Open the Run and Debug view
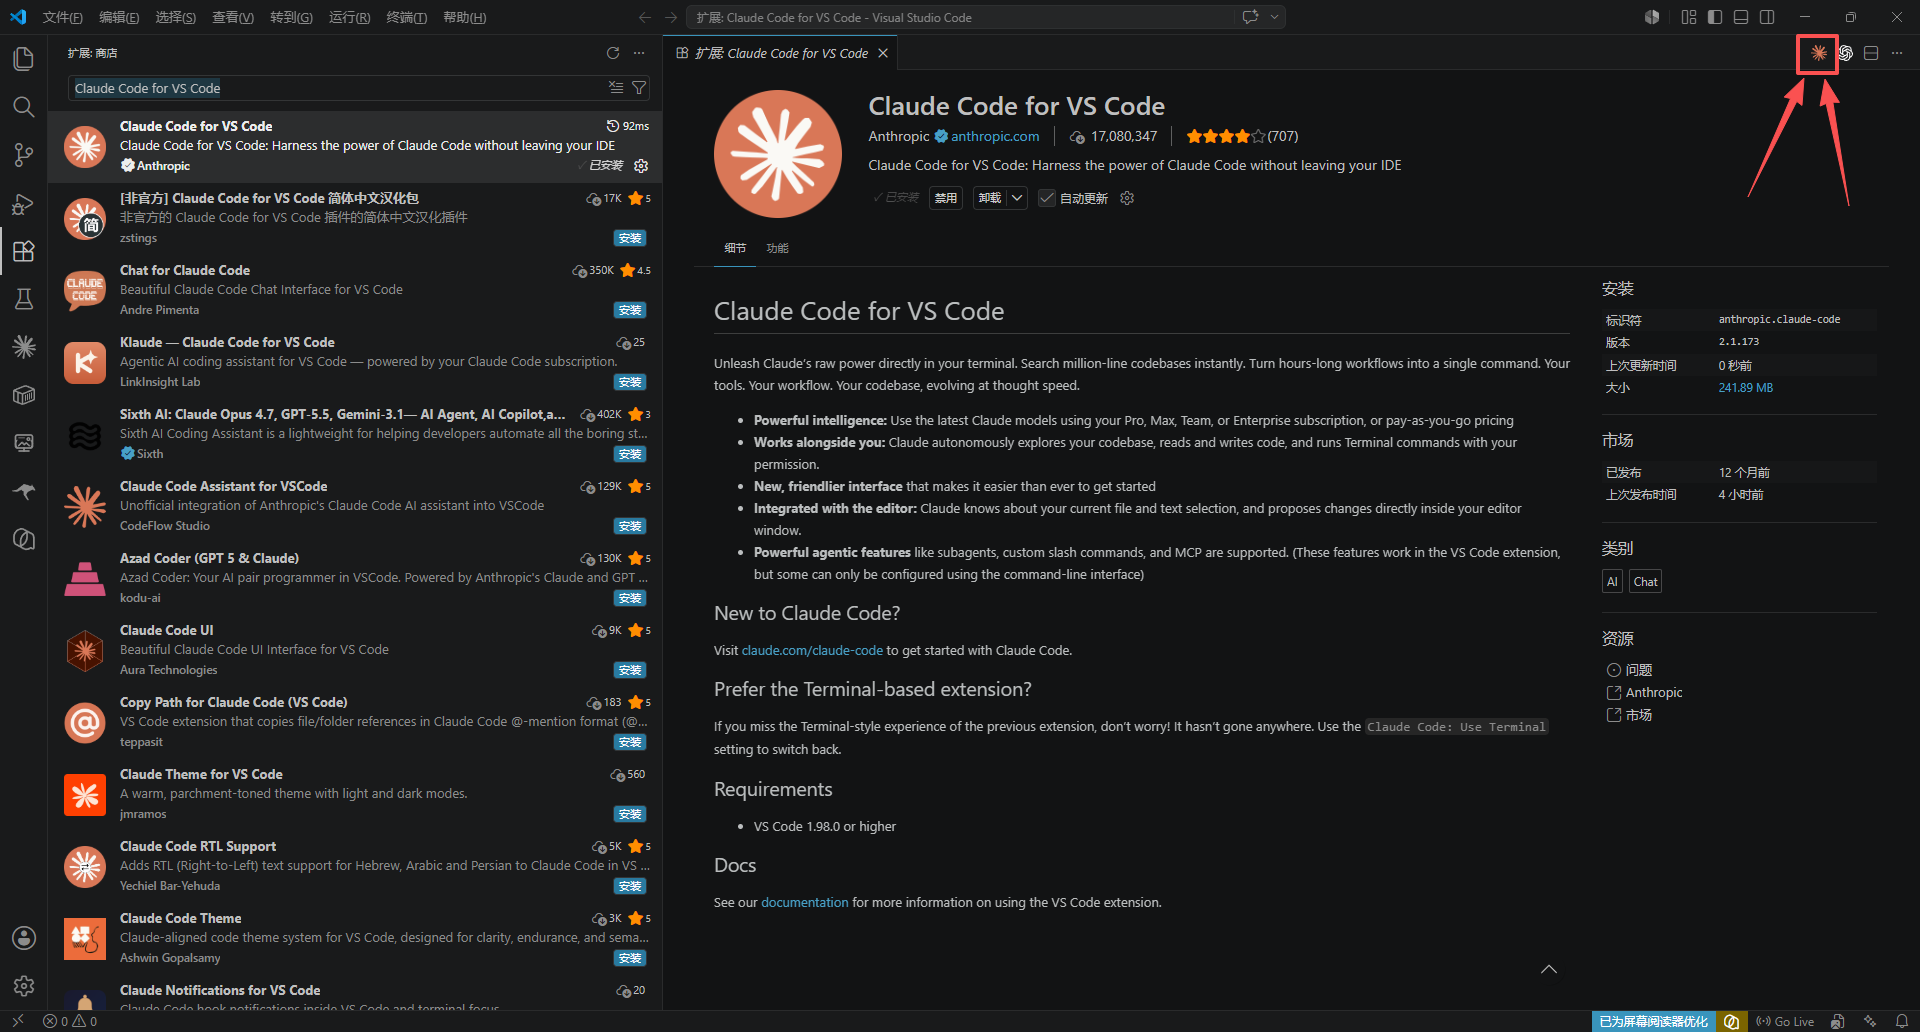Image resolution: width=1920 pixels, height=1032 pixels. pos(24,203)
